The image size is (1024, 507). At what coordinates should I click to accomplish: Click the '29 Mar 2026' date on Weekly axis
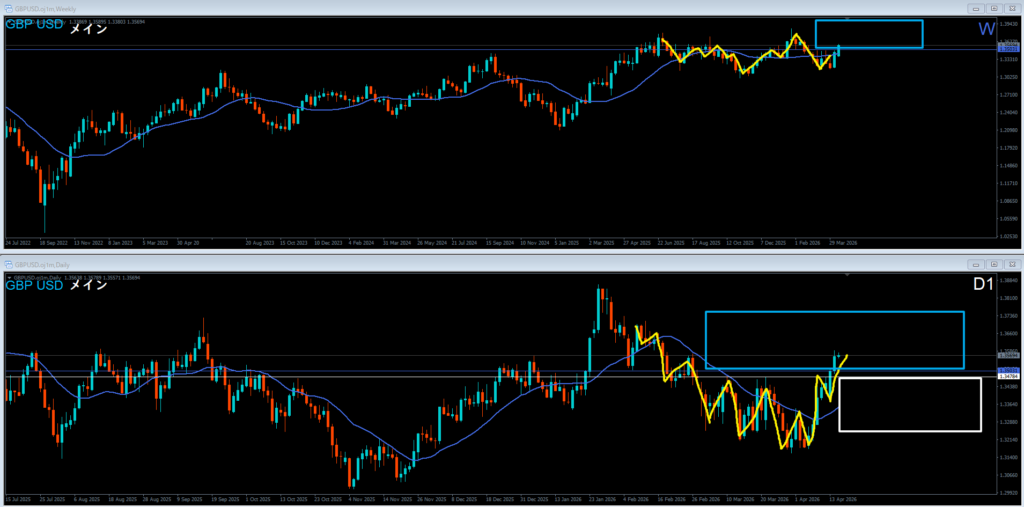point(843,242)
